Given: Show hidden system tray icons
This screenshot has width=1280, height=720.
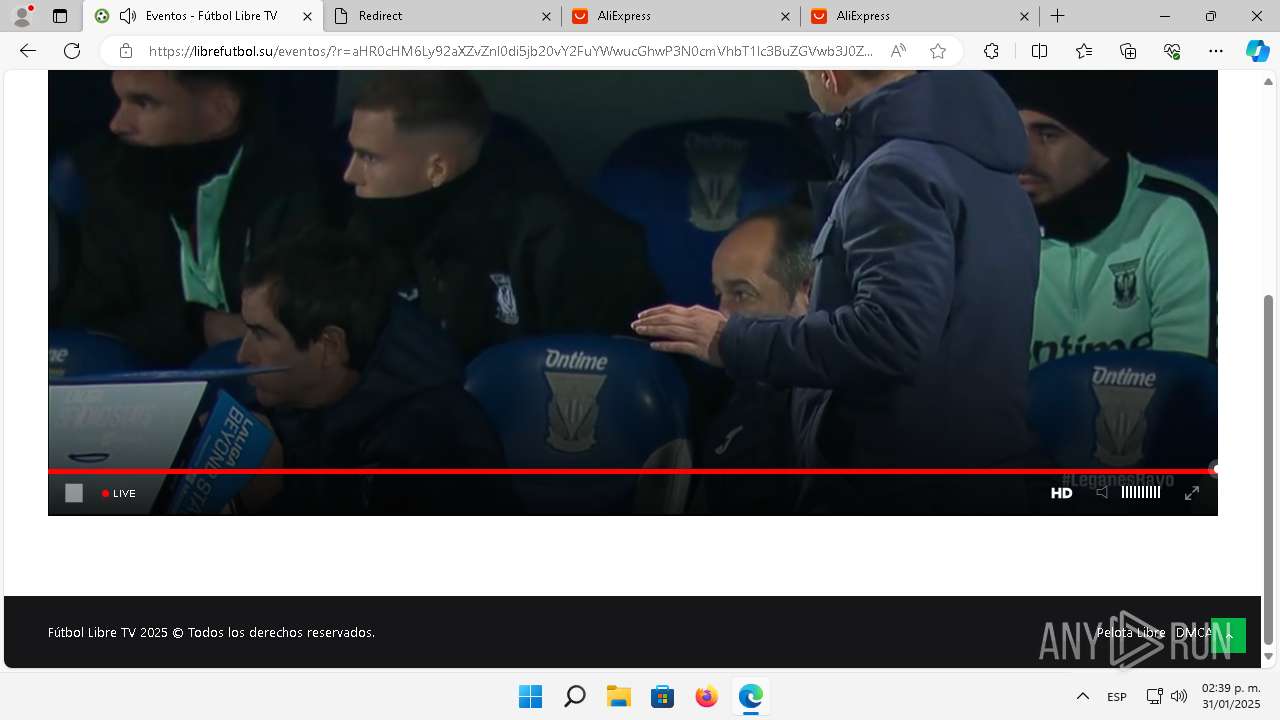Looking at the screenshot, I should 1082,696.
